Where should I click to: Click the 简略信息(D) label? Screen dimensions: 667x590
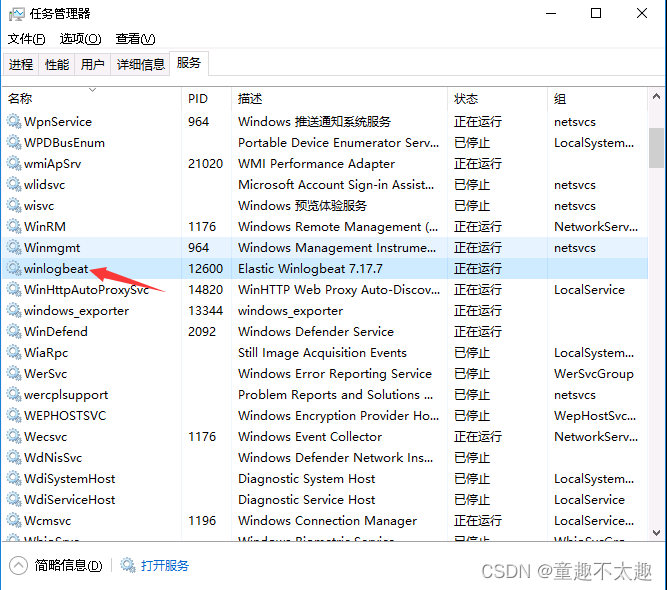point(68,566)
